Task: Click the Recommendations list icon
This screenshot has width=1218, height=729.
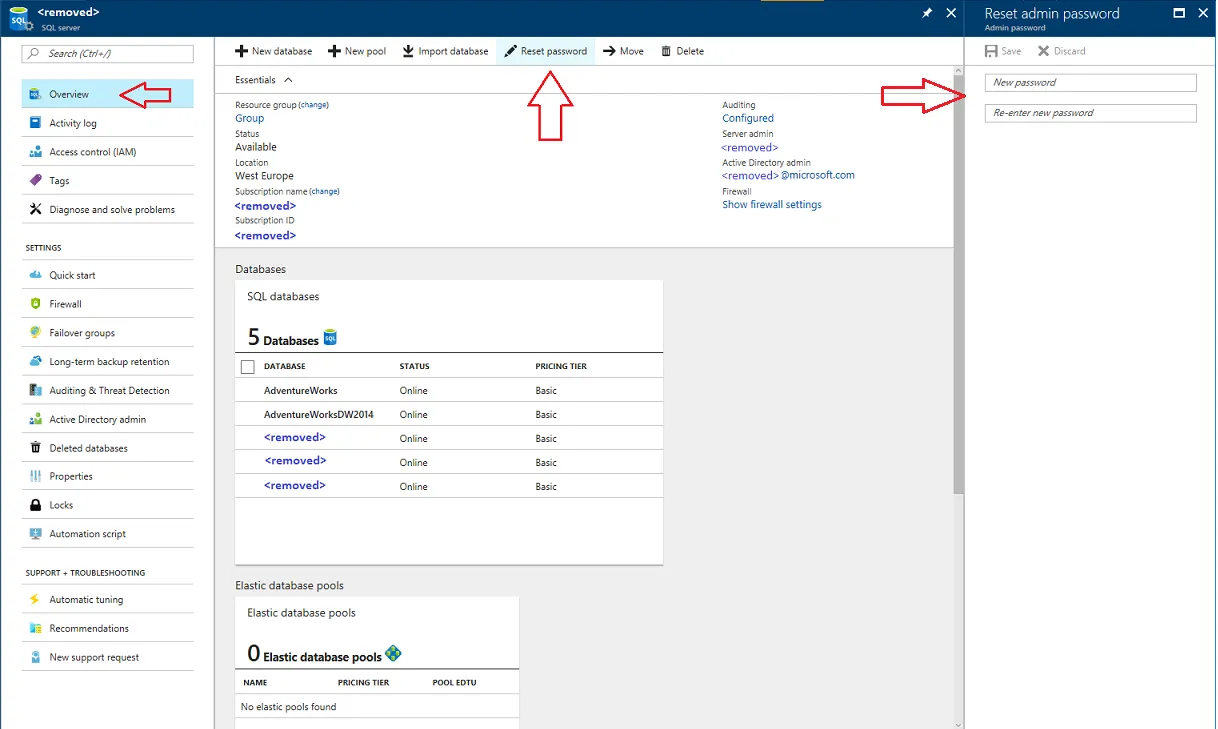Action: (36, 629)
